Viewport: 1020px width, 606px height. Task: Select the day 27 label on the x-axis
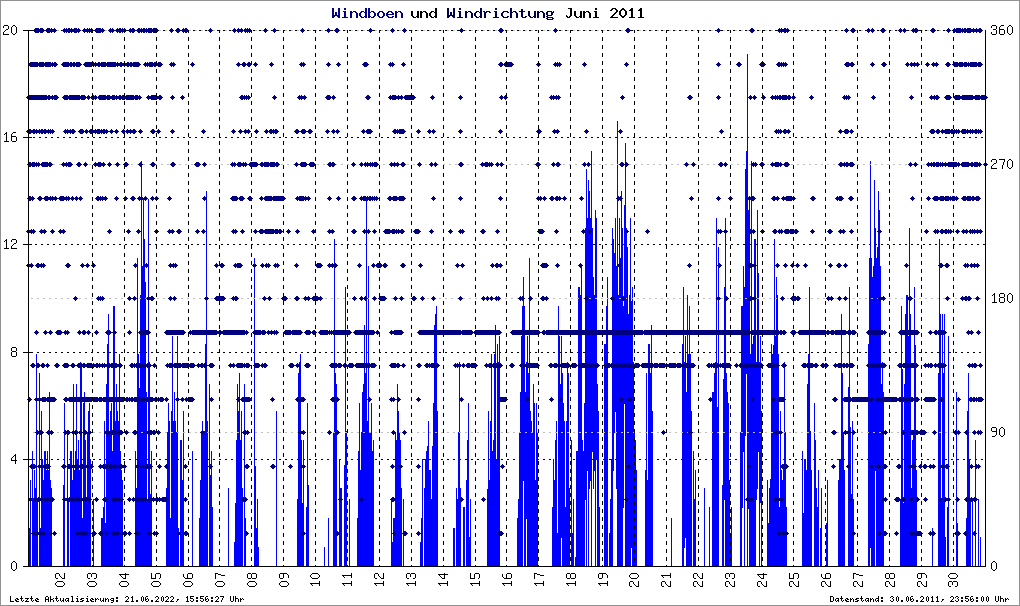(858, 579)
